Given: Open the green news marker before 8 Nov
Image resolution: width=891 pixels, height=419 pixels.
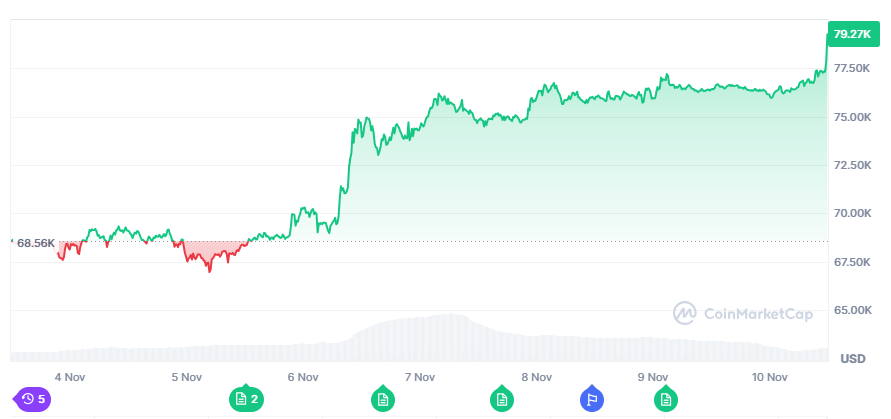Looking at the screenshot, I should pos(498,399).
